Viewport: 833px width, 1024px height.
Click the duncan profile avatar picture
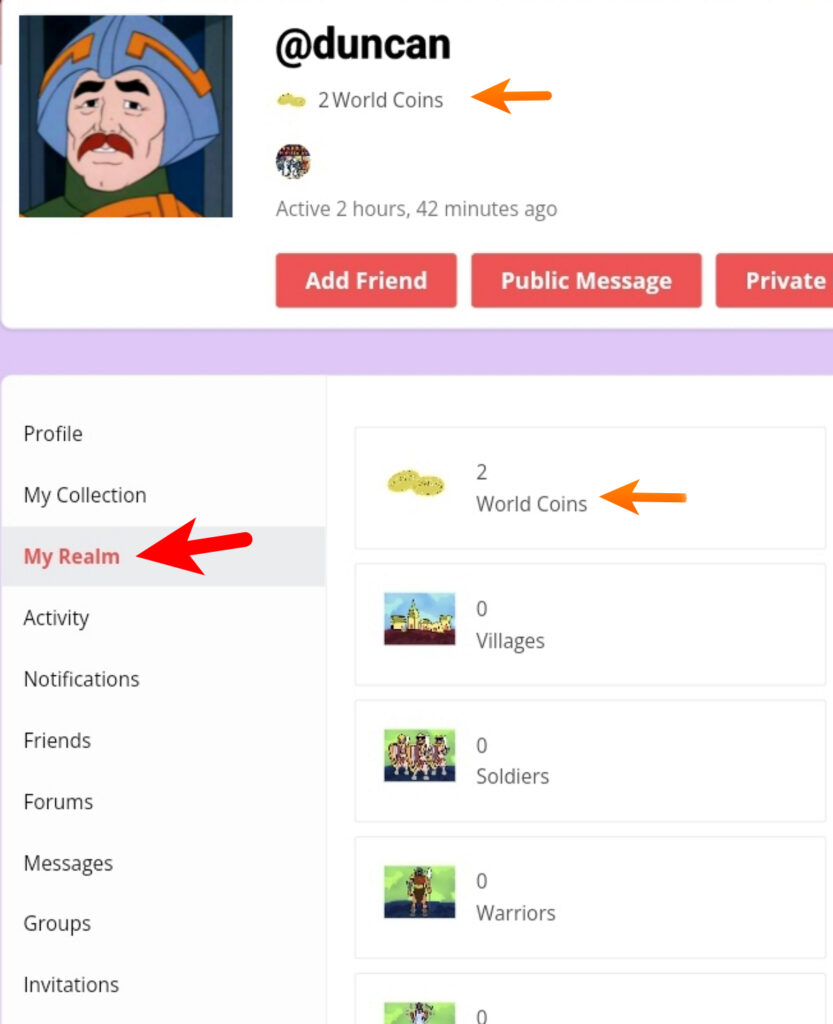(125, 116)
